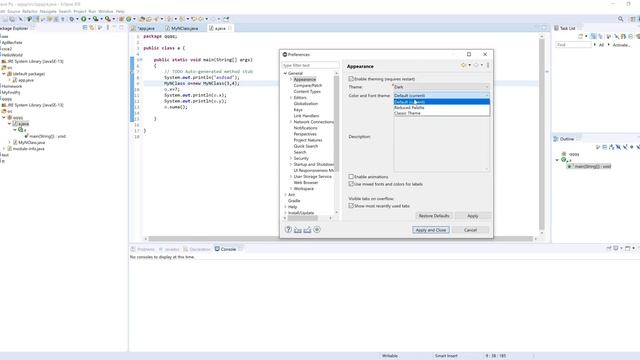Open the toolbar Search magnifier on right
Screen dimensions: 640x360
(620, 19)
